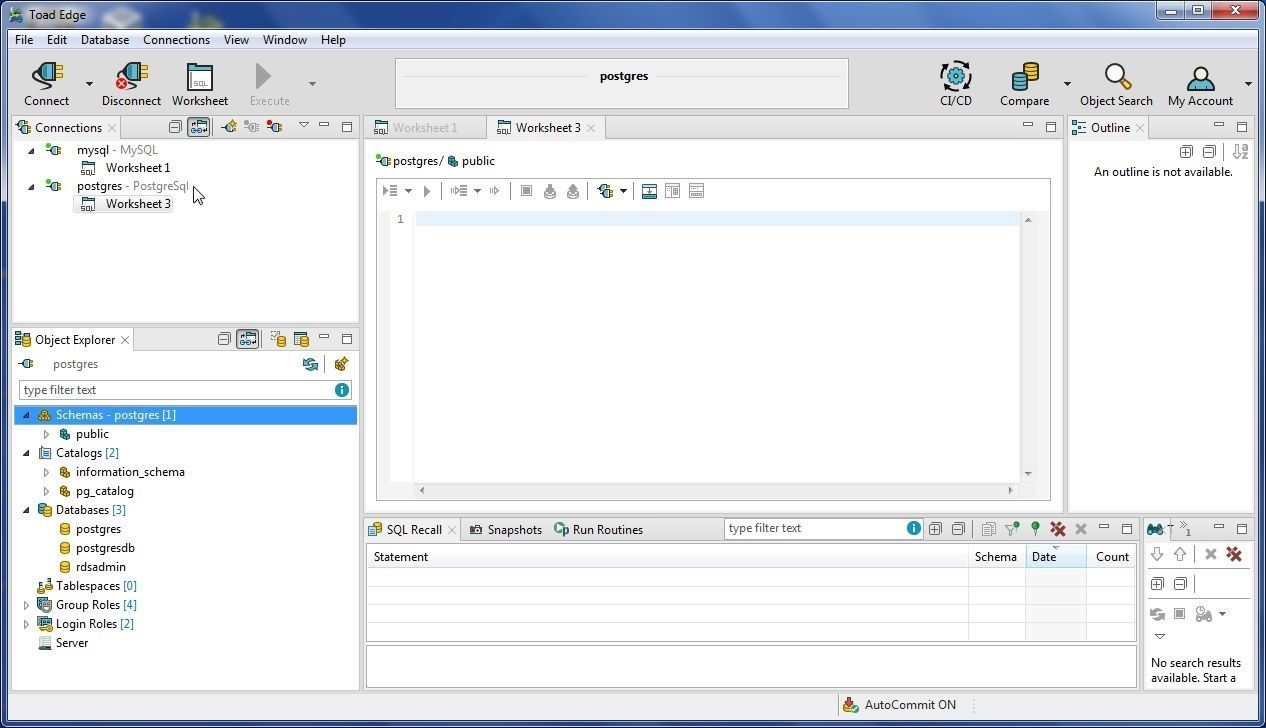The width and height of the screenshot is (1266, 728).
Task: Toggle the third result layout icon in worksheet toolbar
Action: 697,191
